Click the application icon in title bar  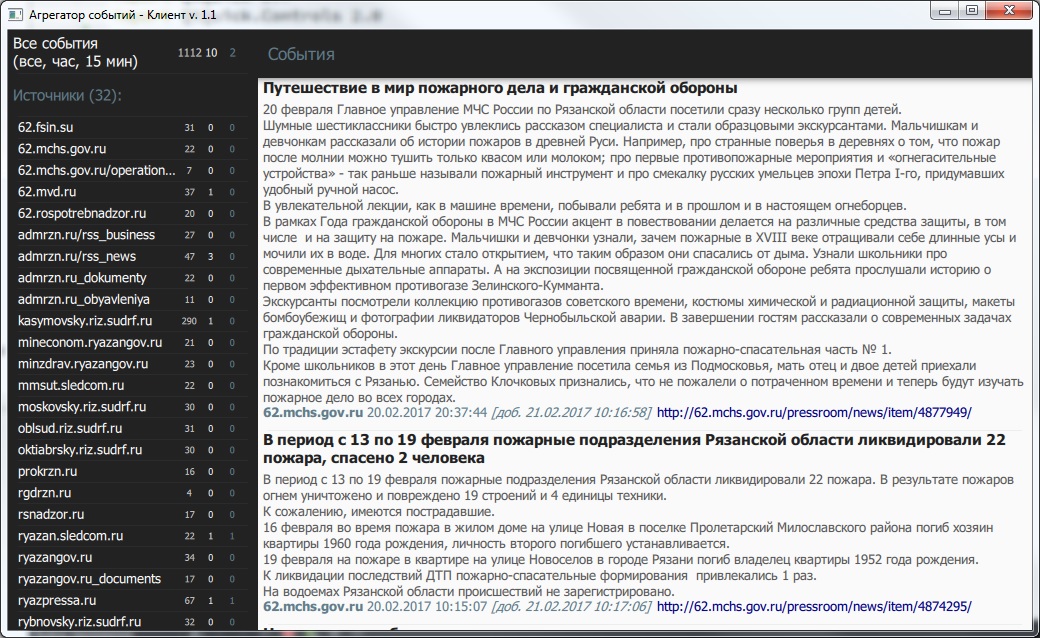pos(15,14)
